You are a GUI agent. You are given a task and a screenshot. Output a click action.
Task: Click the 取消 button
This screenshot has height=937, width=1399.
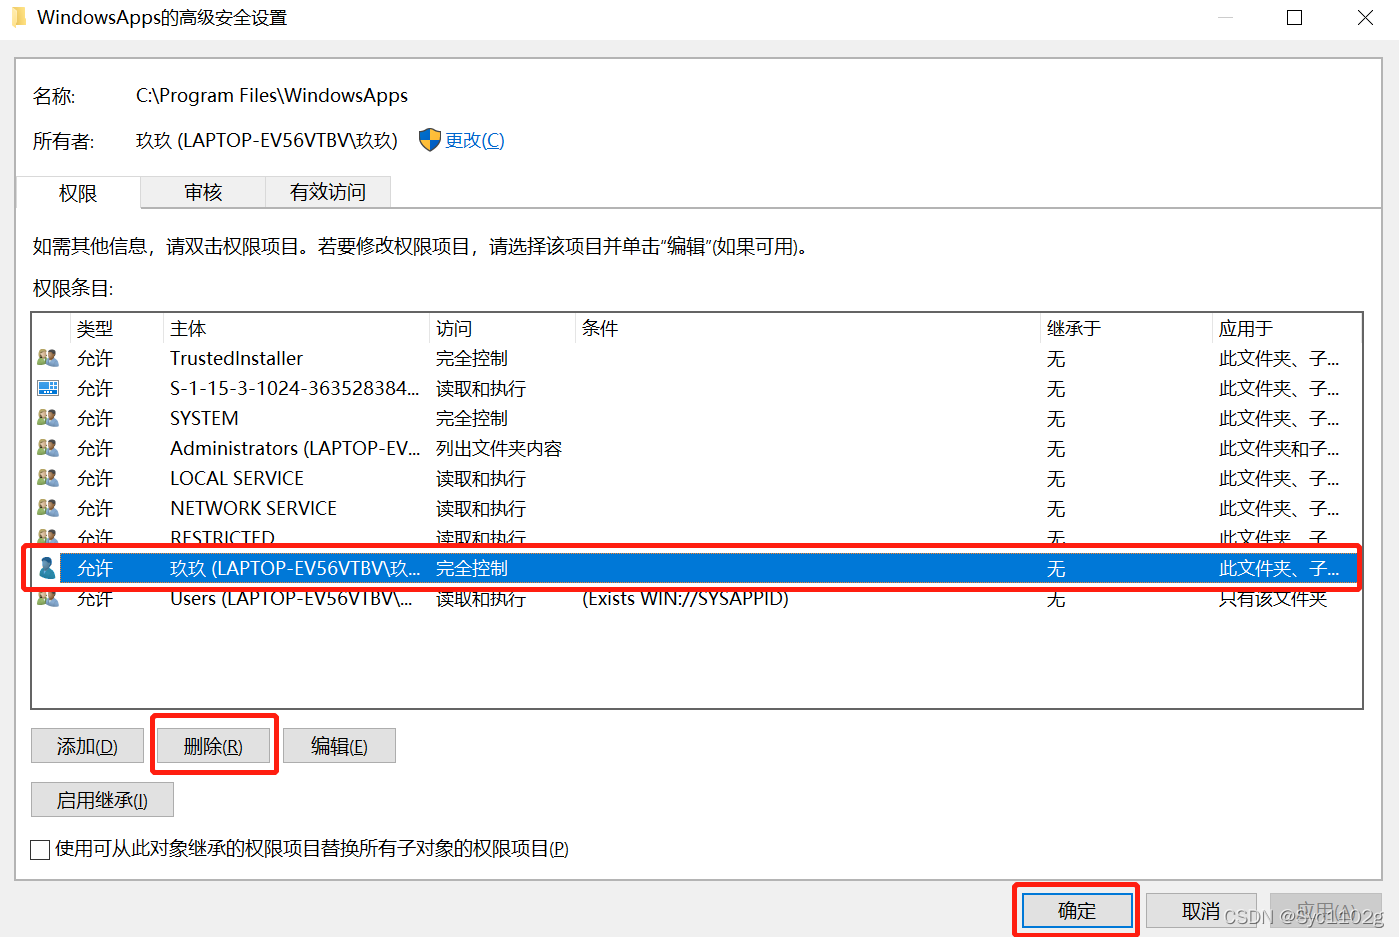coord(1201,911)
